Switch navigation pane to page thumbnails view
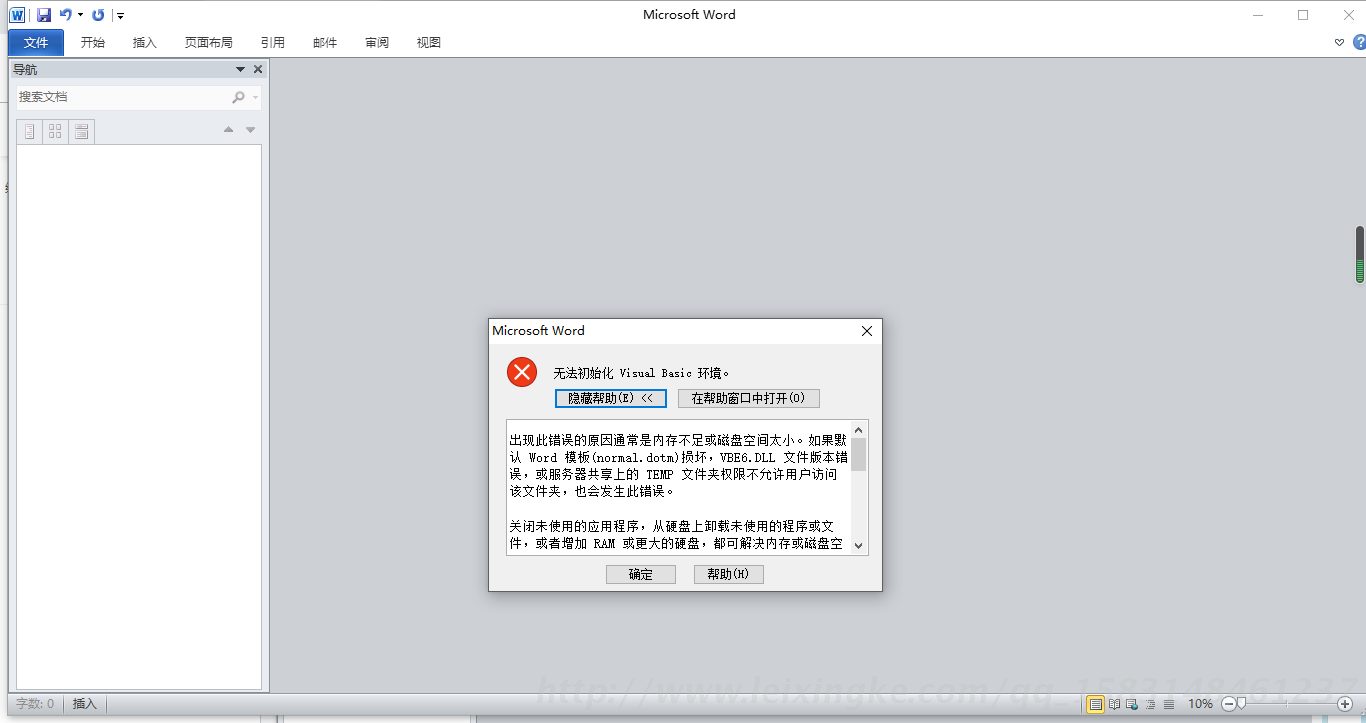The height and width of the screenshot is (723, 1366). (x=56, y=131)
